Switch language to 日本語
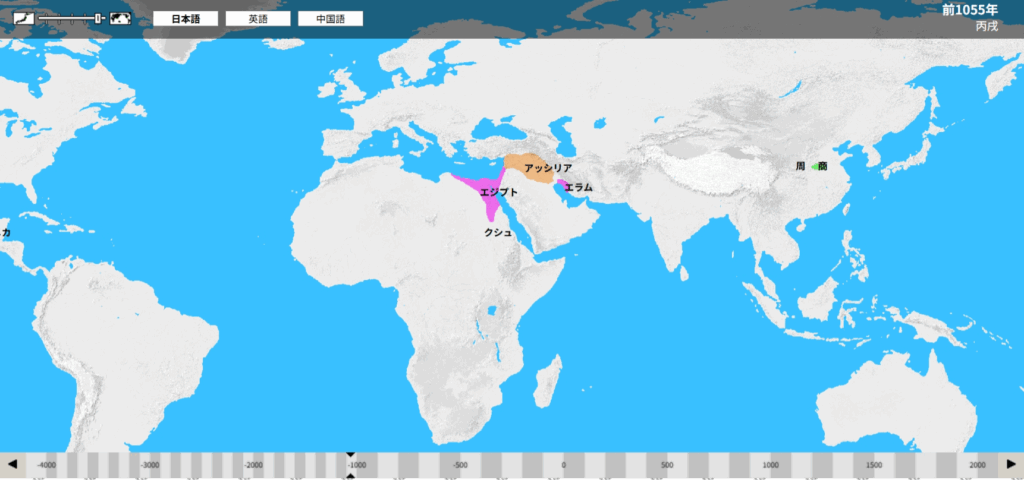 coord(185,19)
